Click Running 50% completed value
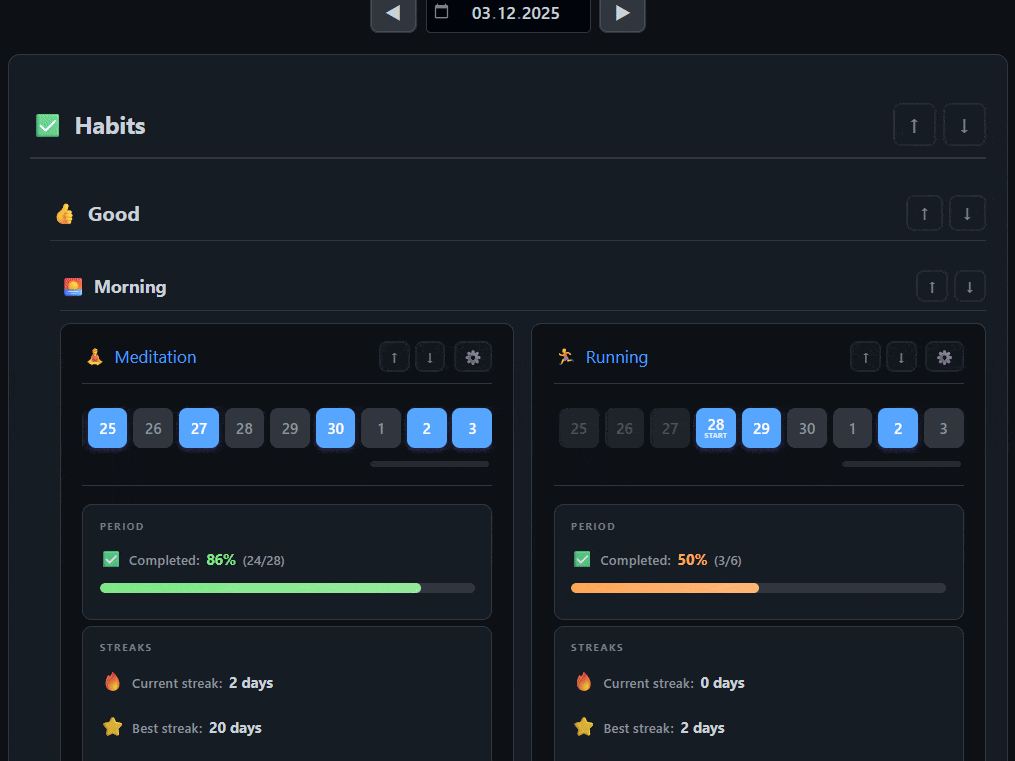This screenshot has height=761, width=1015. point(692,560)
